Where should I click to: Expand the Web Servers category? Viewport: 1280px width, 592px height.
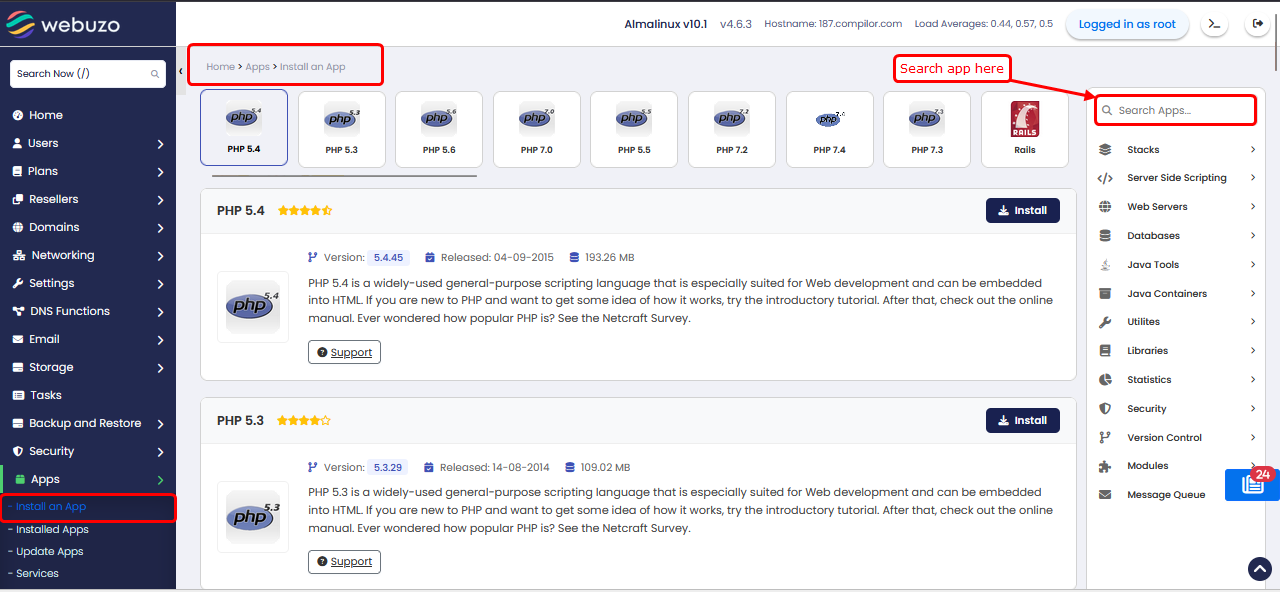point(1177,207)
